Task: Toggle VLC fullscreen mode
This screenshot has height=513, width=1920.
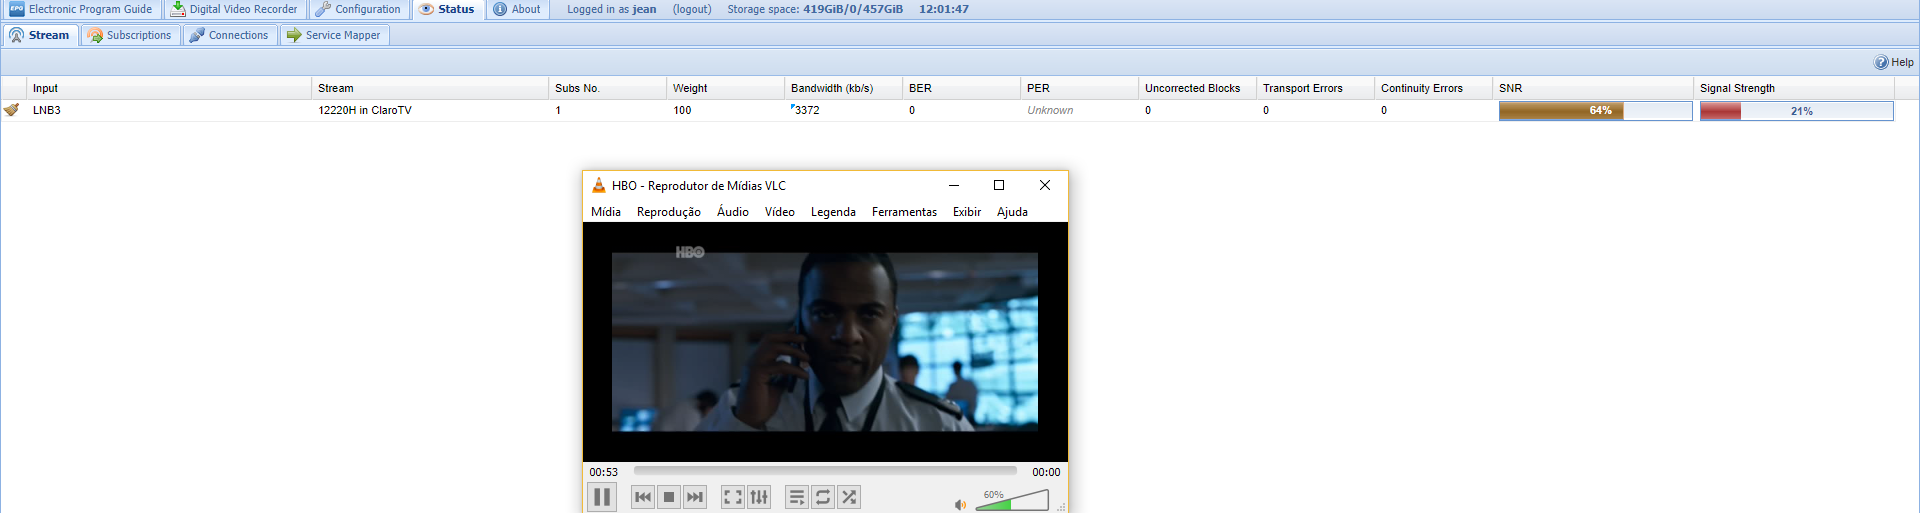Action: 733,497
